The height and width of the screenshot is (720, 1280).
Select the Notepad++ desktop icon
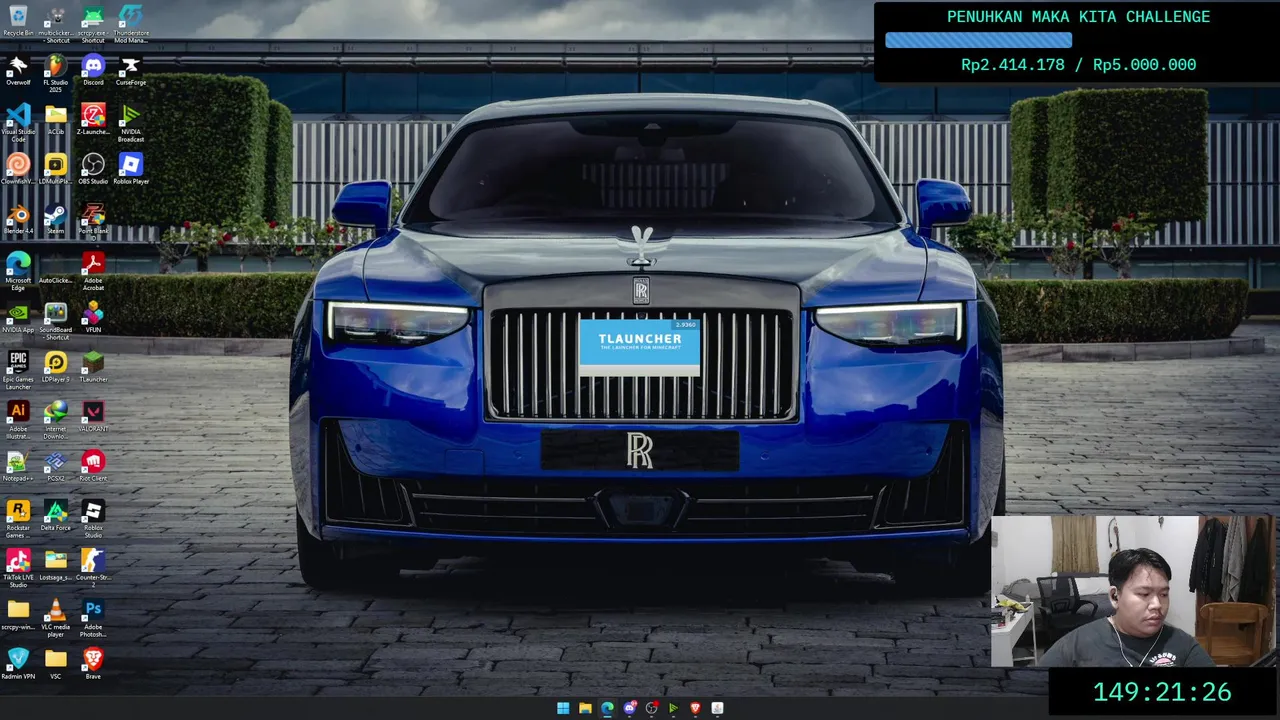pyautogui.click(x=18, y=466)
